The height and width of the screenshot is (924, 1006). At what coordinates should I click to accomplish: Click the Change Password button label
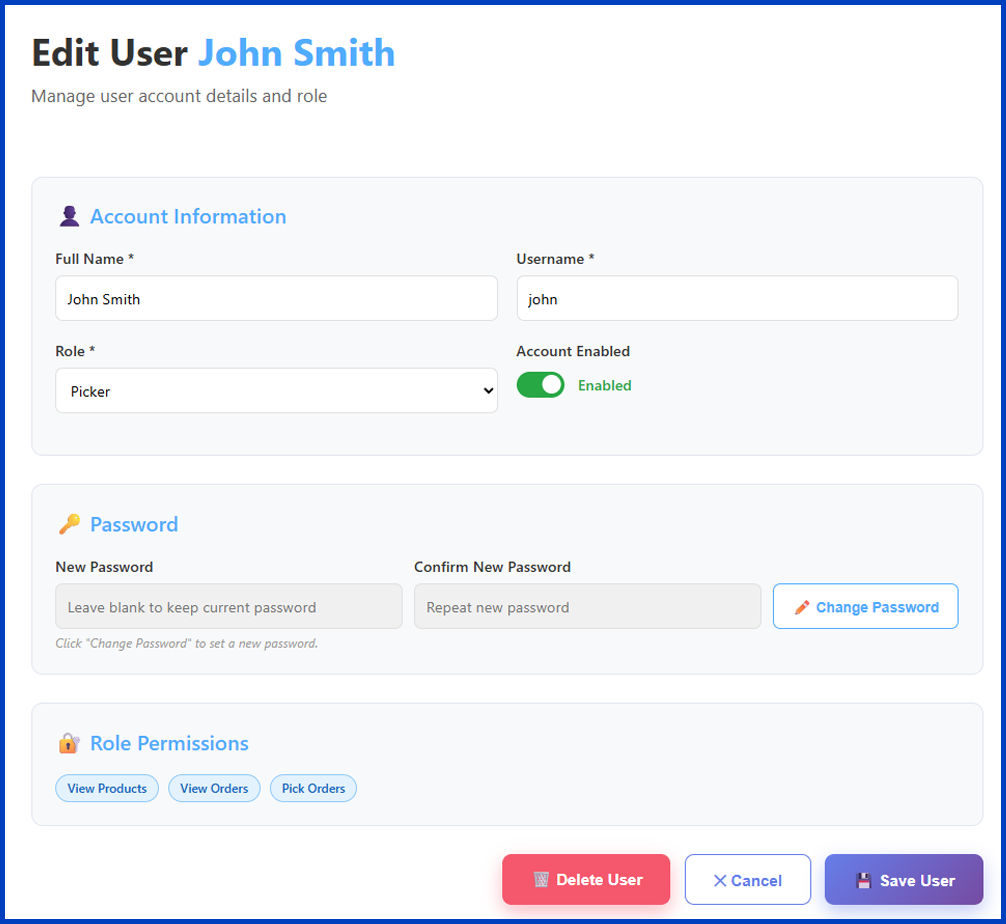coord(877,607)
